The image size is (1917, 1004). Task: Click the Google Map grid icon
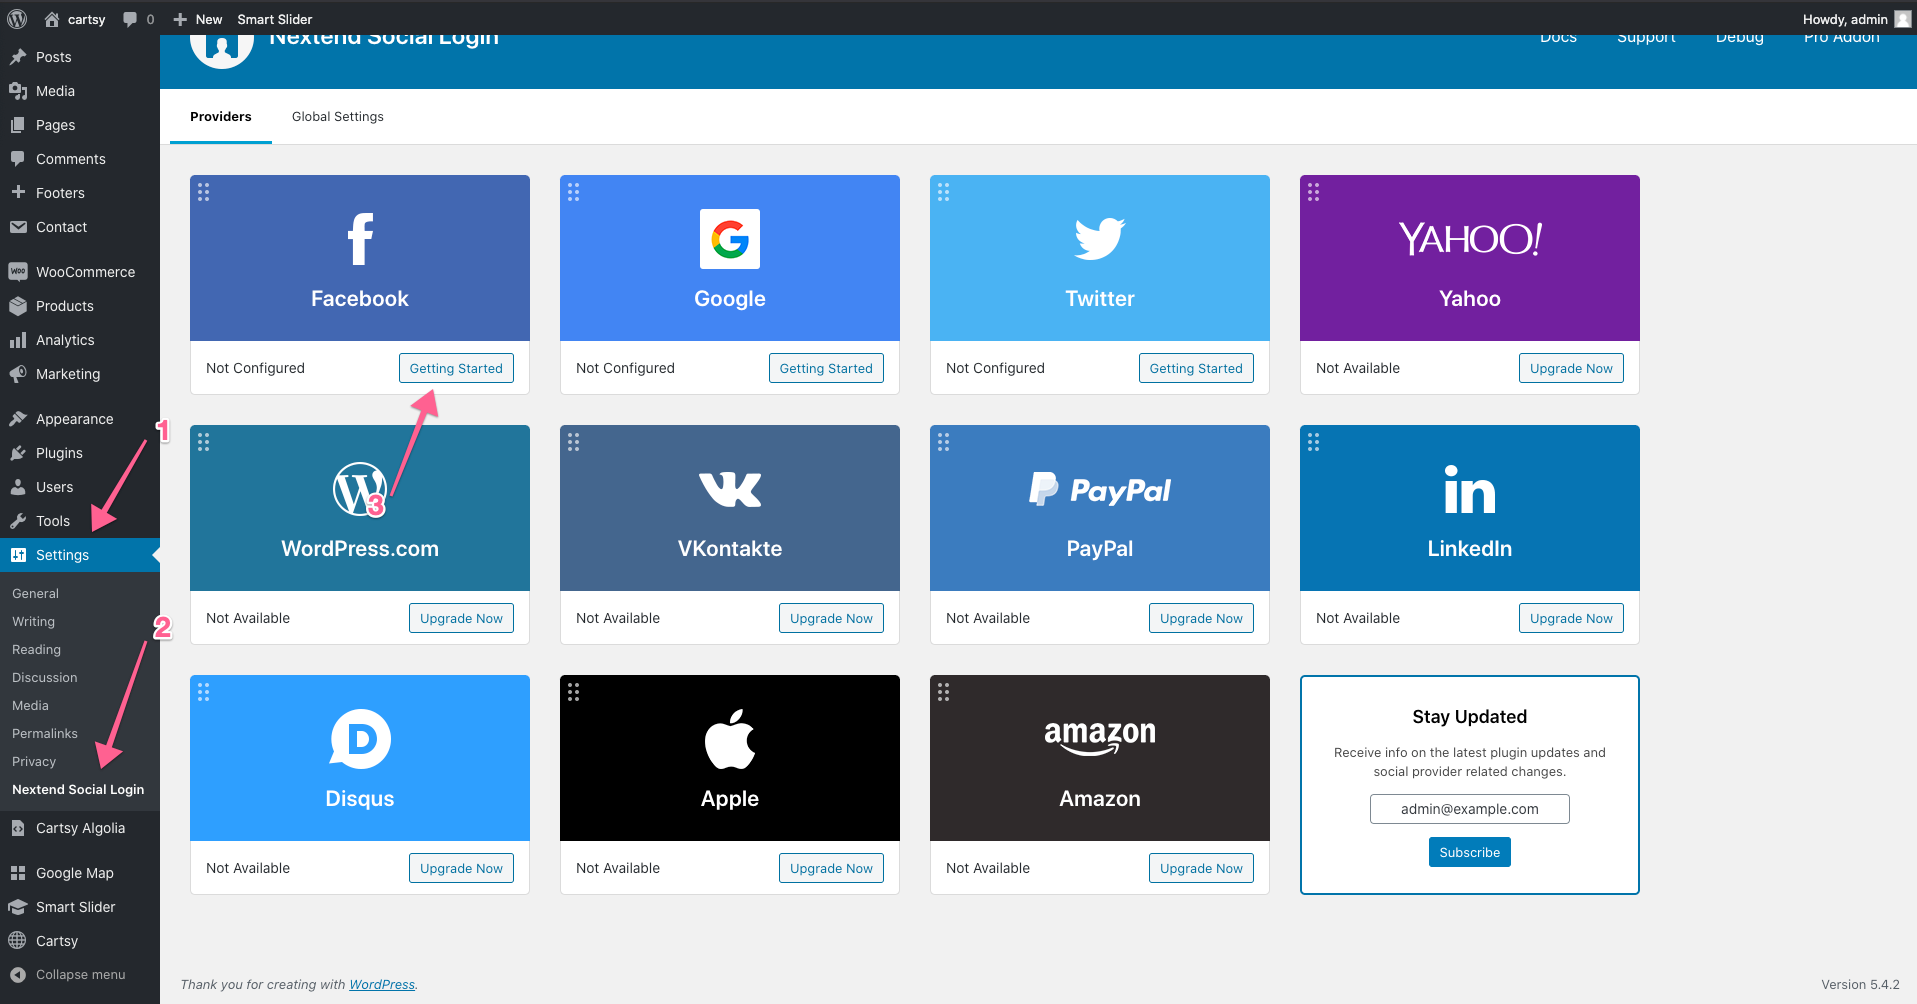[18, 873]
